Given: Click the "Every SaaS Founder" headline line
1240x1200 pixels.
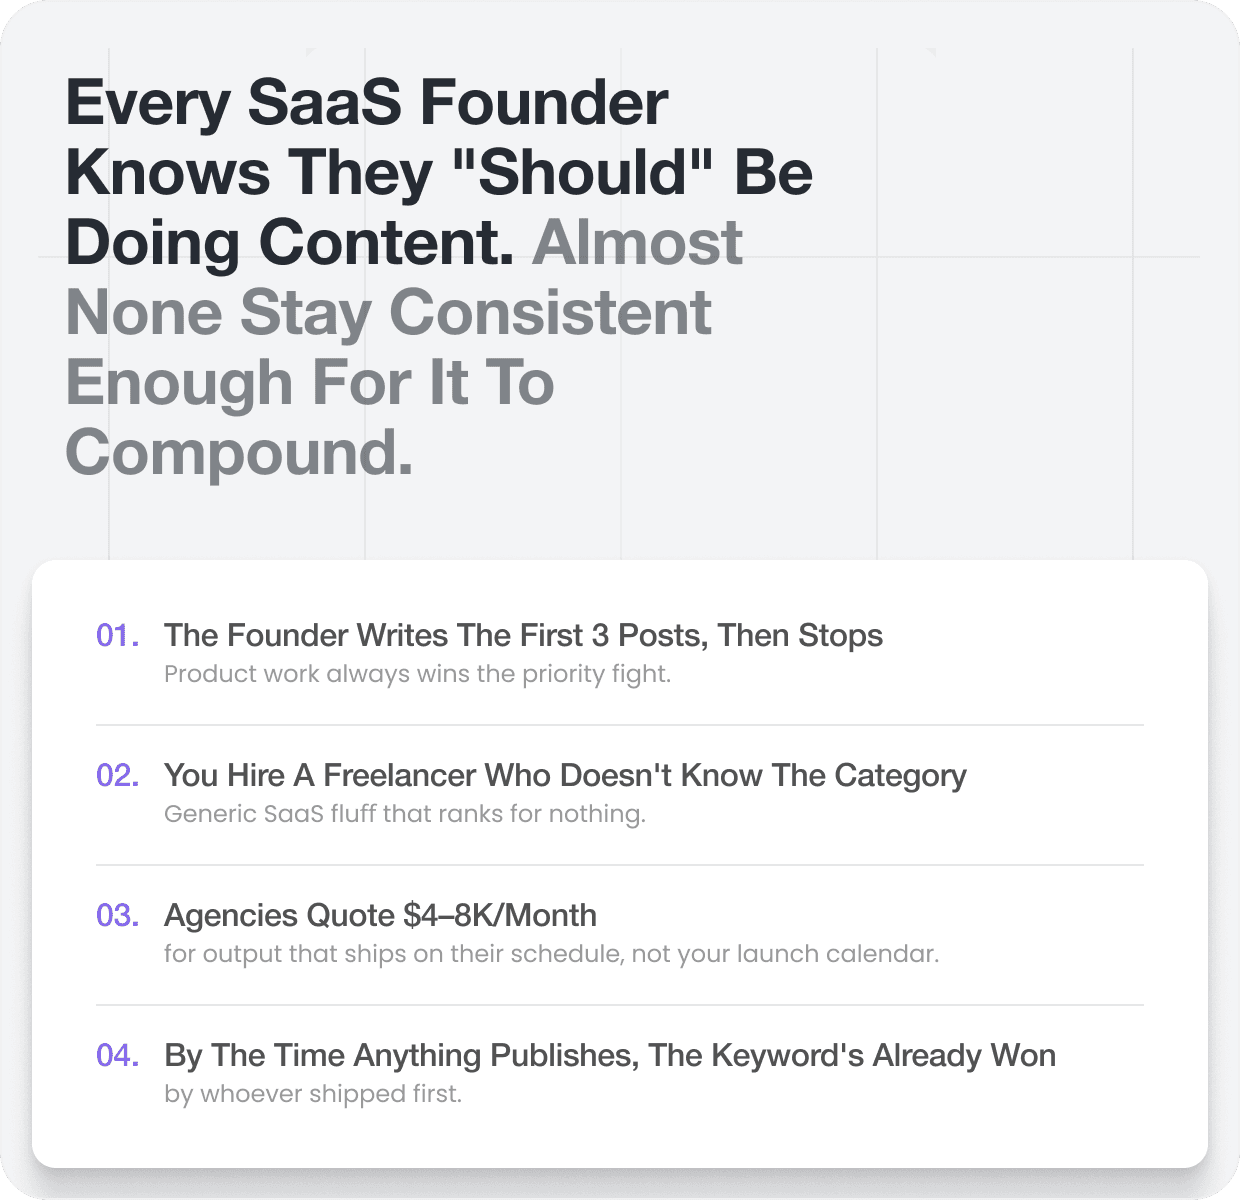Looking at the screenshot, I should [367, 104].
